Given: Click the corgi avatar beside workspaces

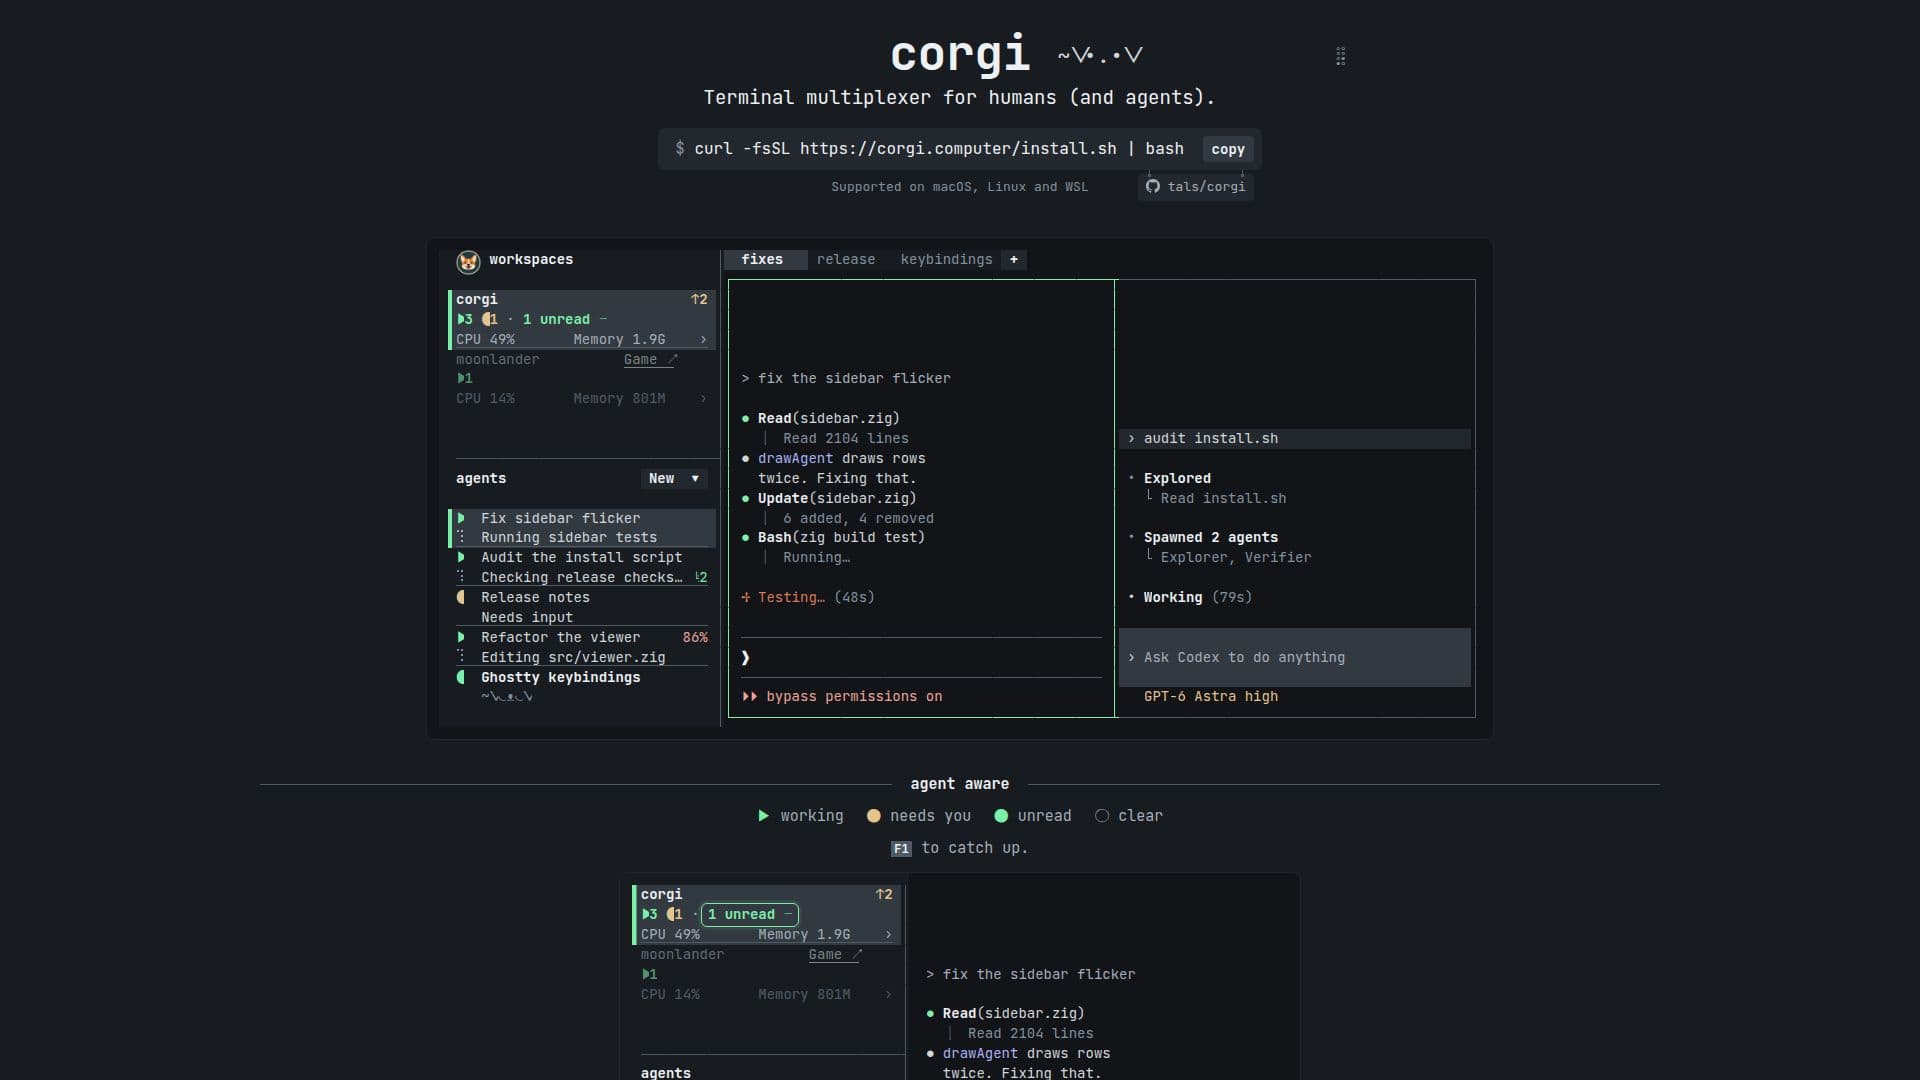Looking at the screenshot, I should (468, 262).
